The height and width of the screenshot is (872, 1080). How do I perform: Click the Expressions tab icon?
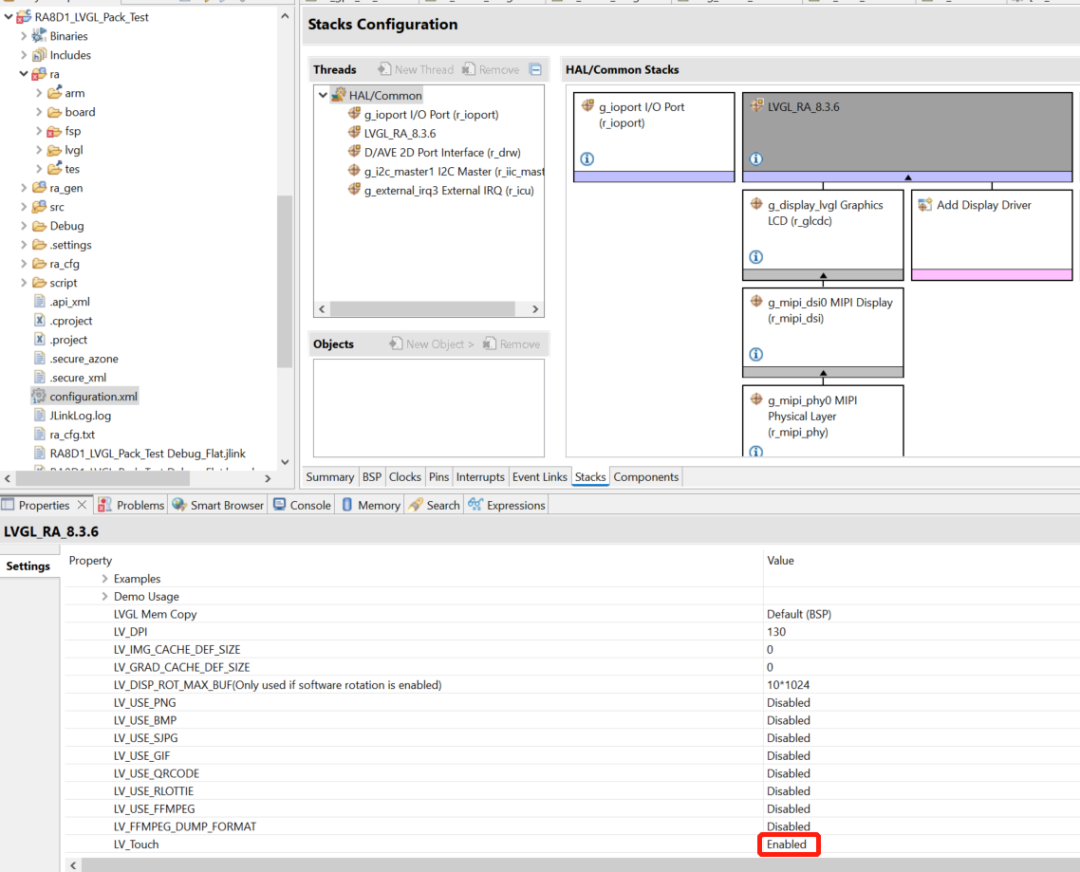pyautogui.click(x=475, y=505)
